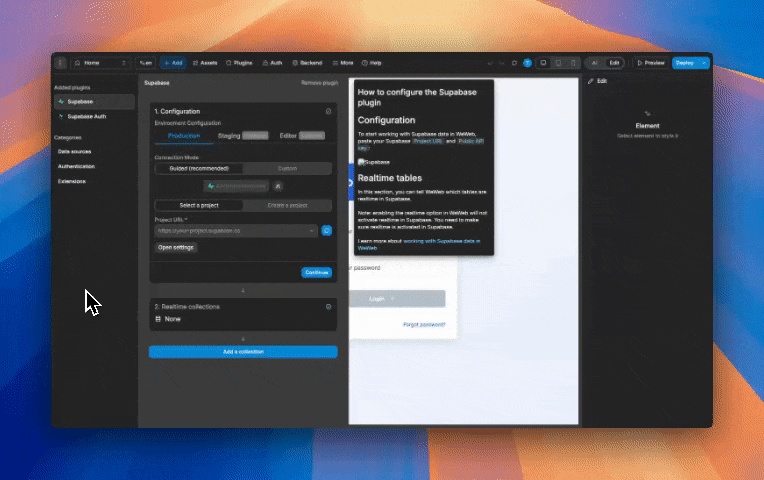The image size is (764, 480).
Task: Click the Edit pencil icon in right panel
Action: 591,81
